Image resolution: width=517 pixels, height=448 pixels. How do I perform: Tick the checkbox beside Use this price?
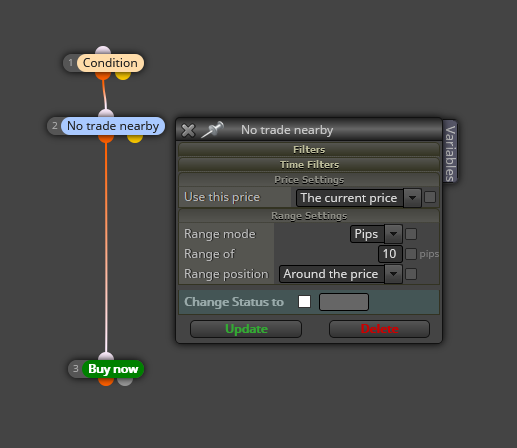click(430, 197)
